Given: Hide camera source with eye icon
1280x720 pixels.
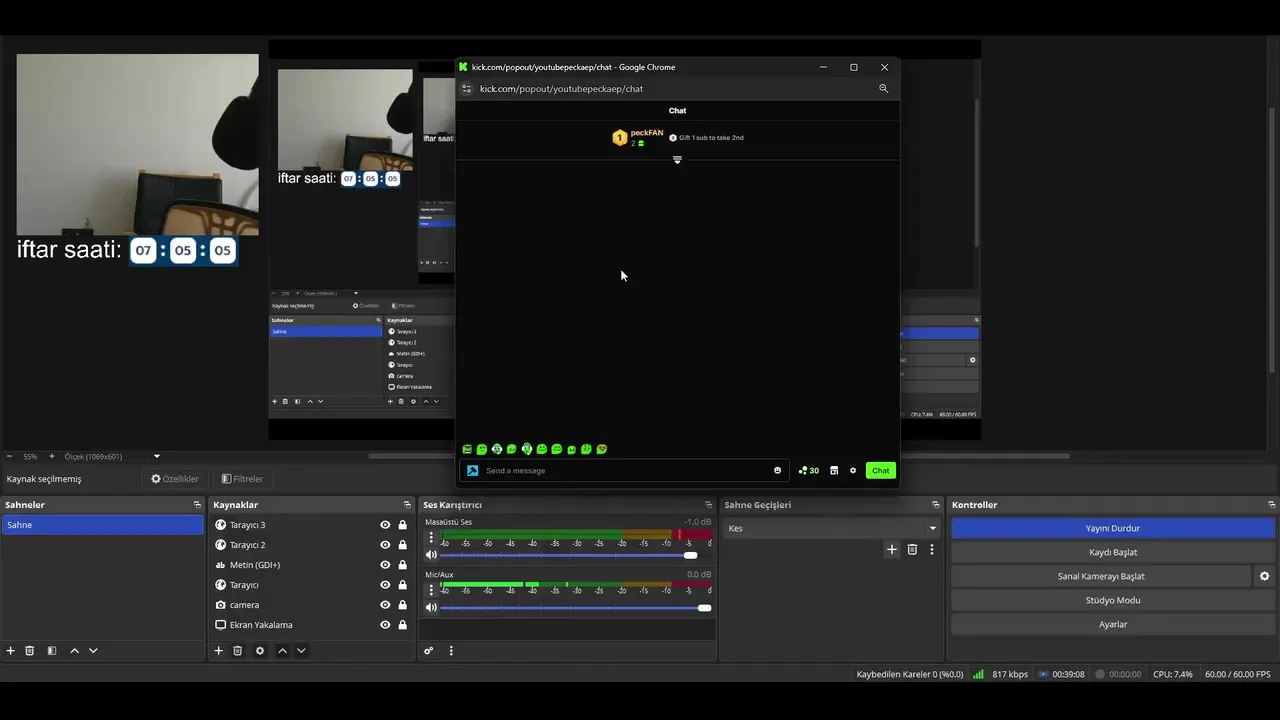Looking at the screenshot, I should [x=385, y=605].
